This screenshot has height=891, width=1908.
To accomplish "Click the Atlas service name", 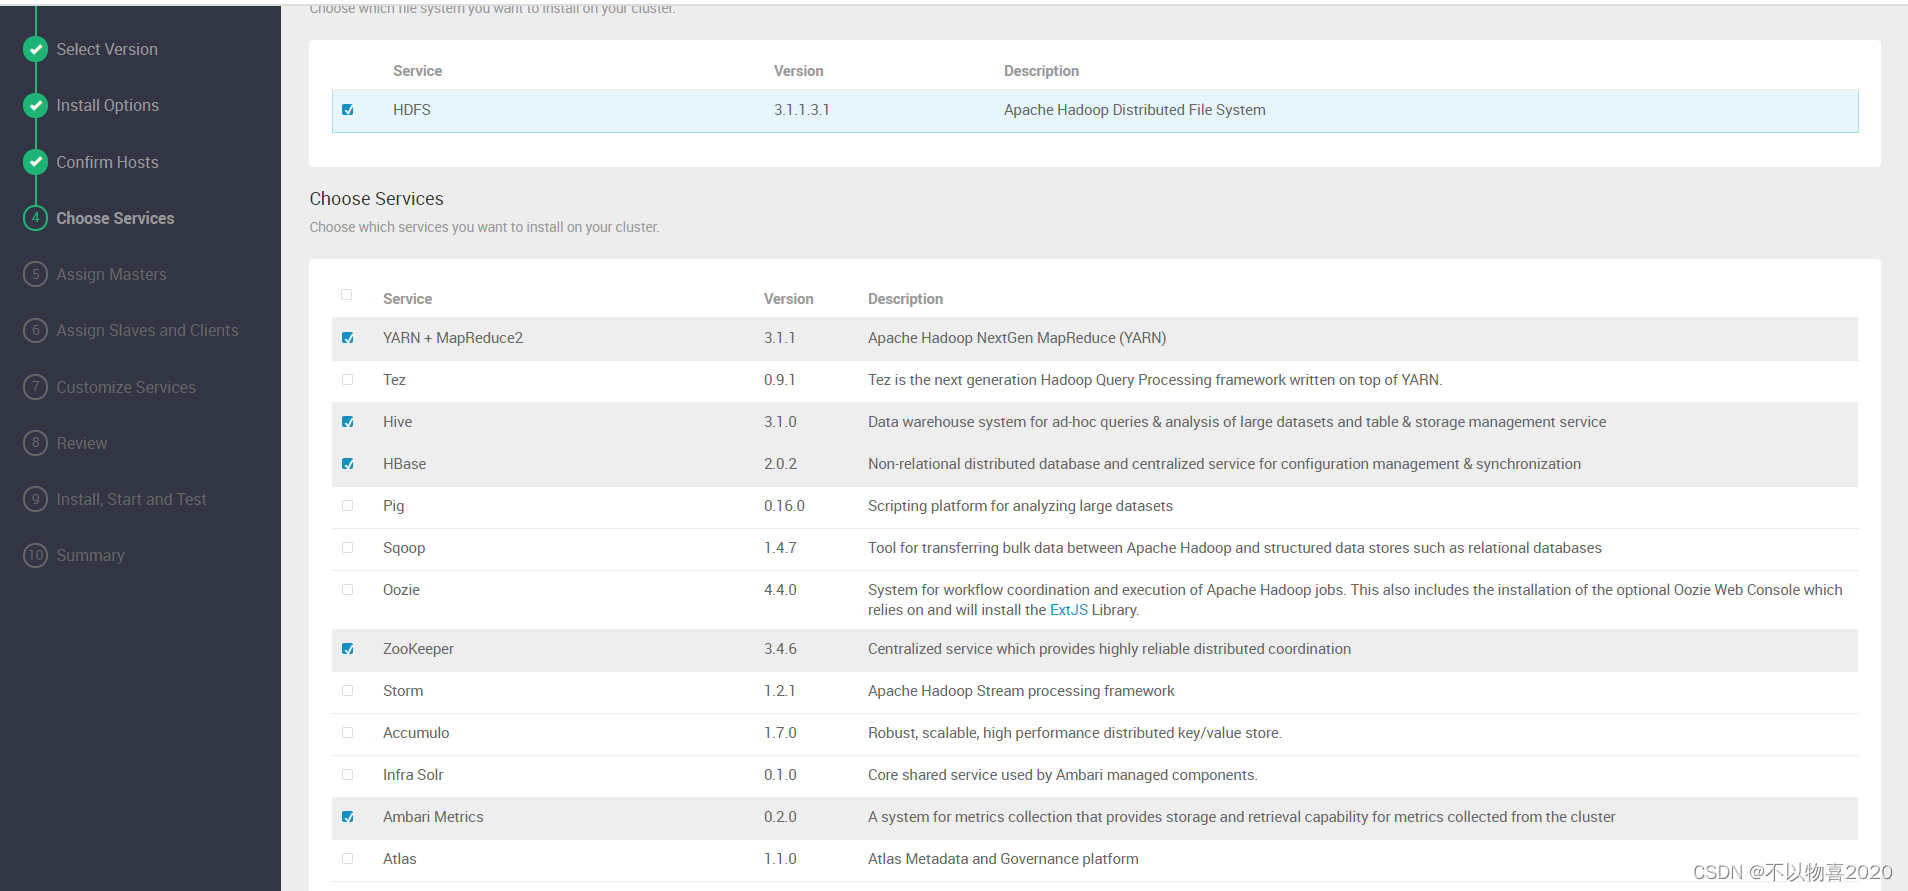I will [x=399, y=859].
